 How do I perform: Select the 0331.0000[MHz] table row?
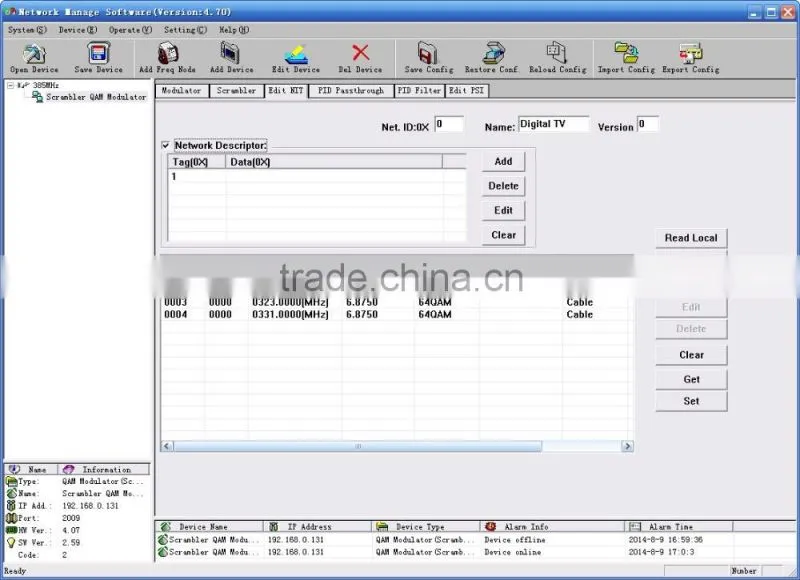pos(397,315)
